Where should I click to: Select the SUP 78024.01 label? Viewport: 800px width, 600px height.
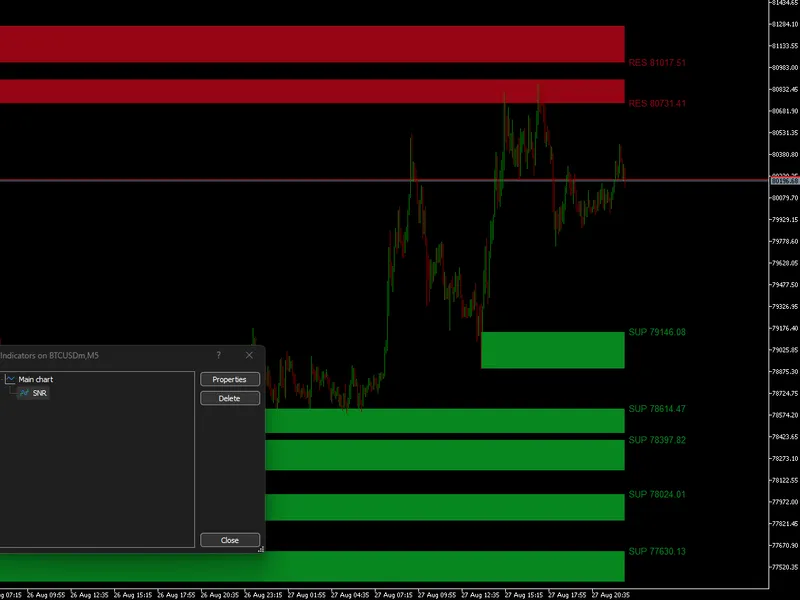(657, 494)
